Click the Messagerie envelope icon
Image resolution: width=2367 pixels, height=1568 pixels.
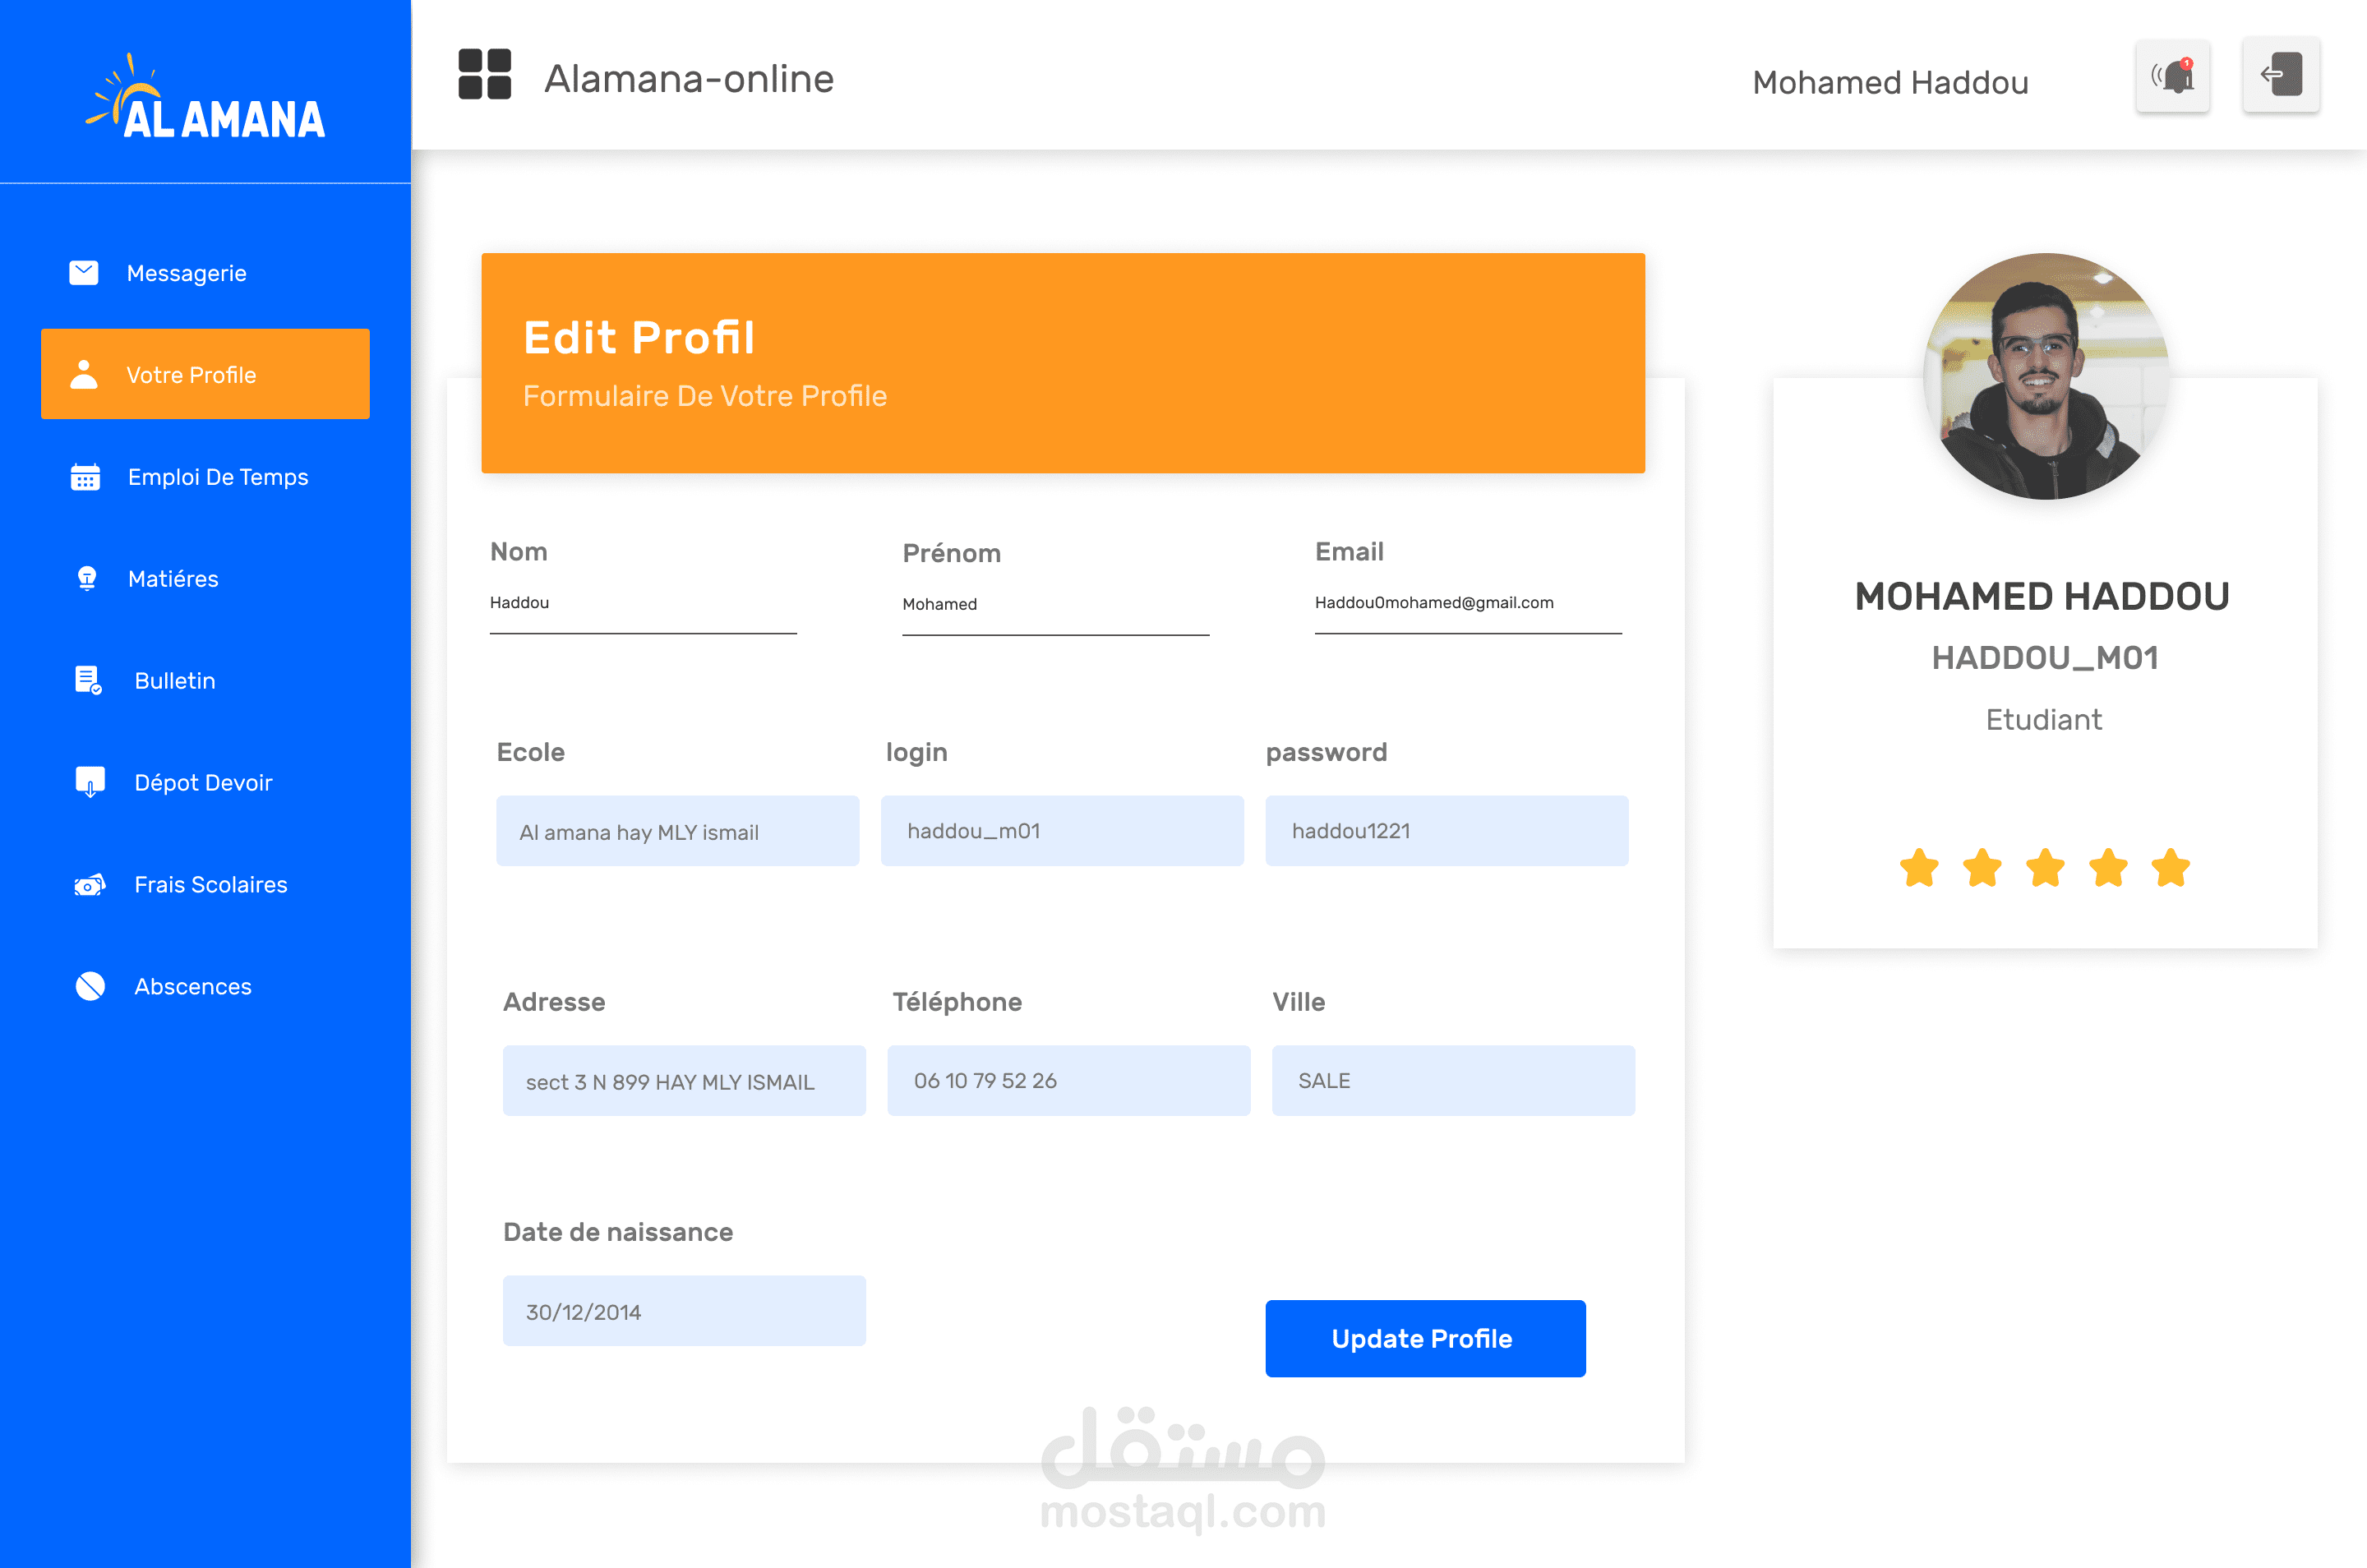coord(84,273)
